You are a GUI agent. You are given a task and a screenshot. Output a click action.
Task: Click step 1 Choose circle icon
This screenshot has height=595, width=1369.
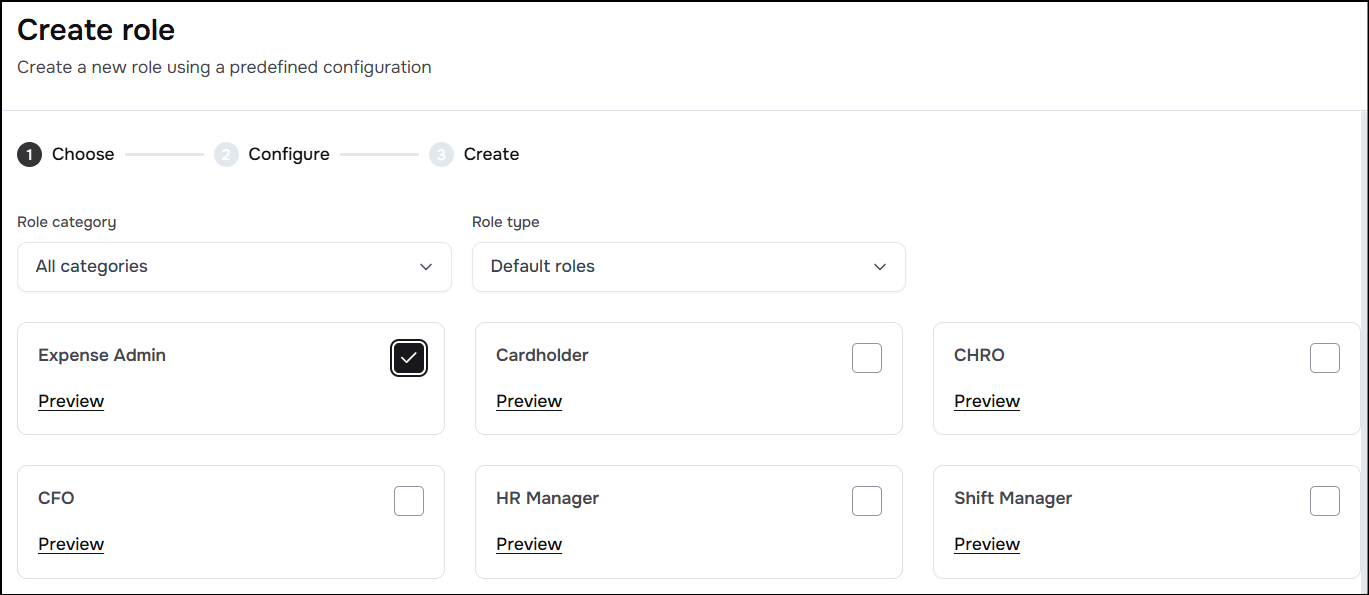tap(29, 155)
